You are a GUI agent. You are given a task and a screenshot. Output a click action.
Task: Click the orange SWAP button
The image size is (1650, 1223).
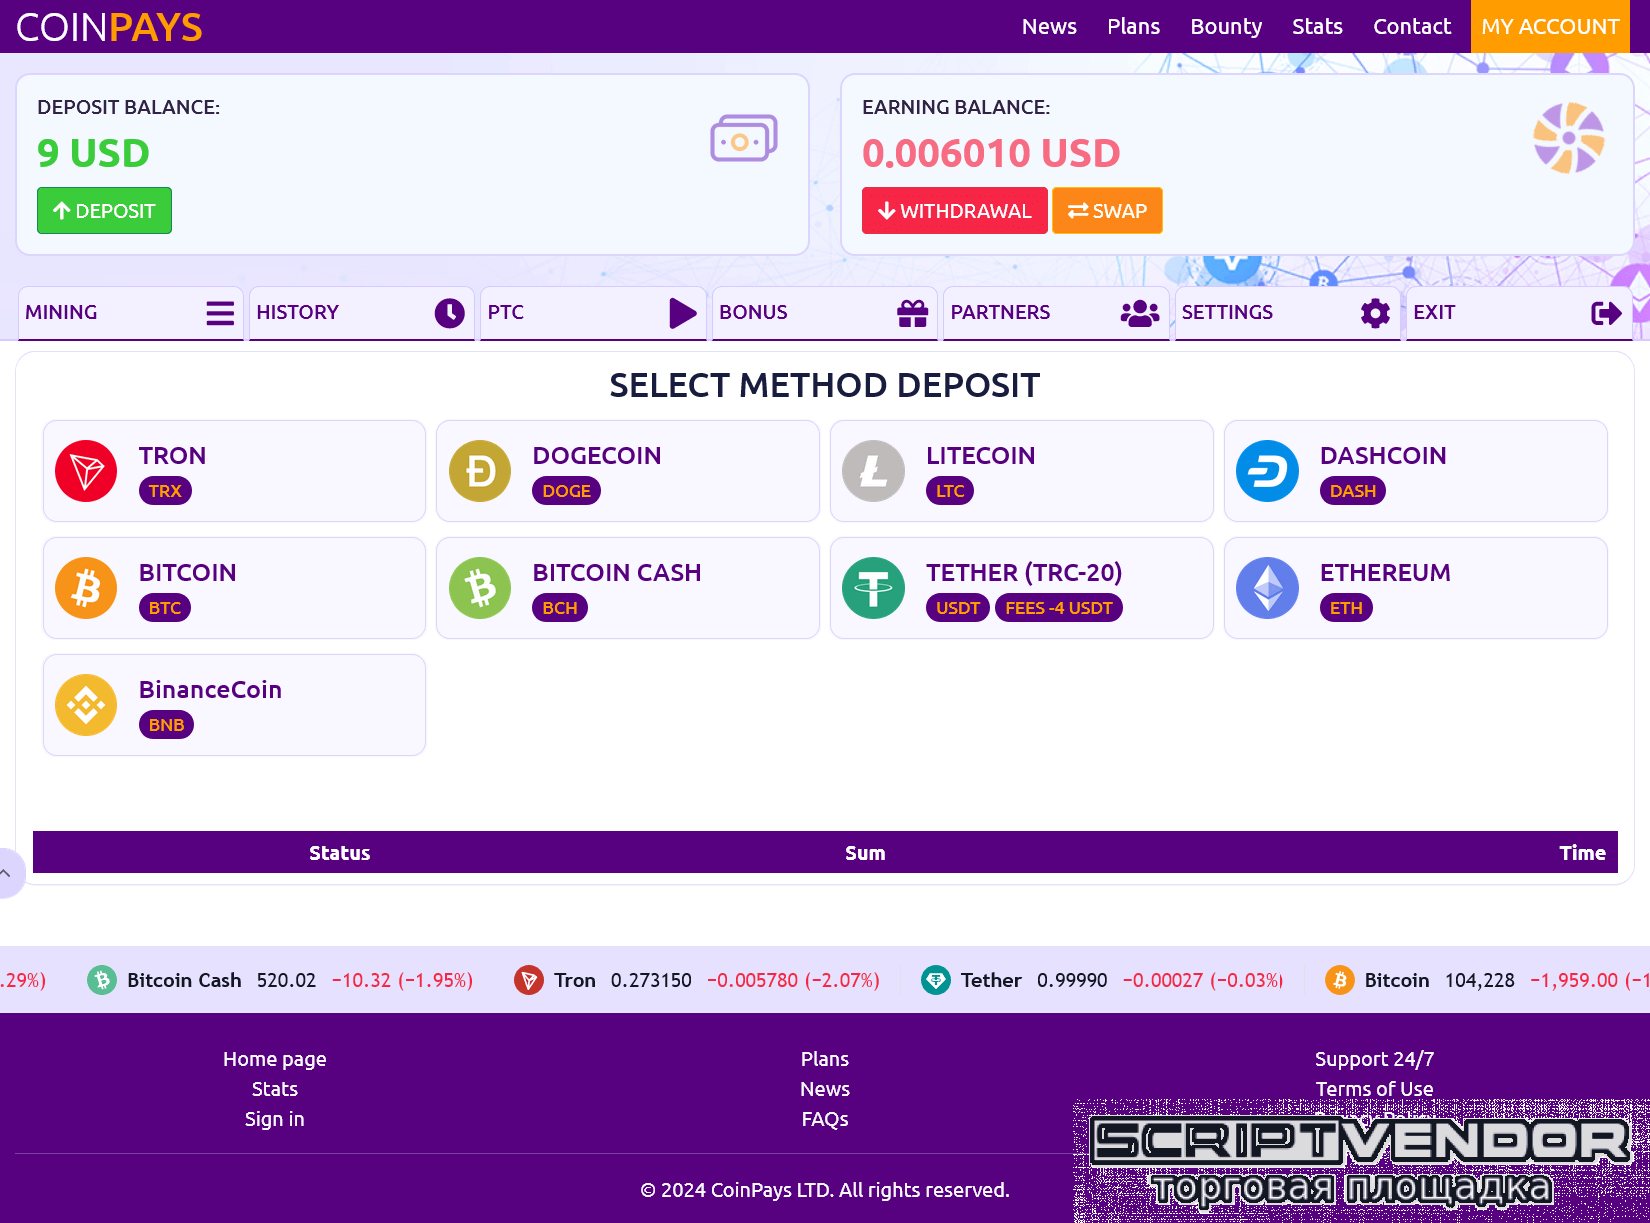tap(1107, 211)
